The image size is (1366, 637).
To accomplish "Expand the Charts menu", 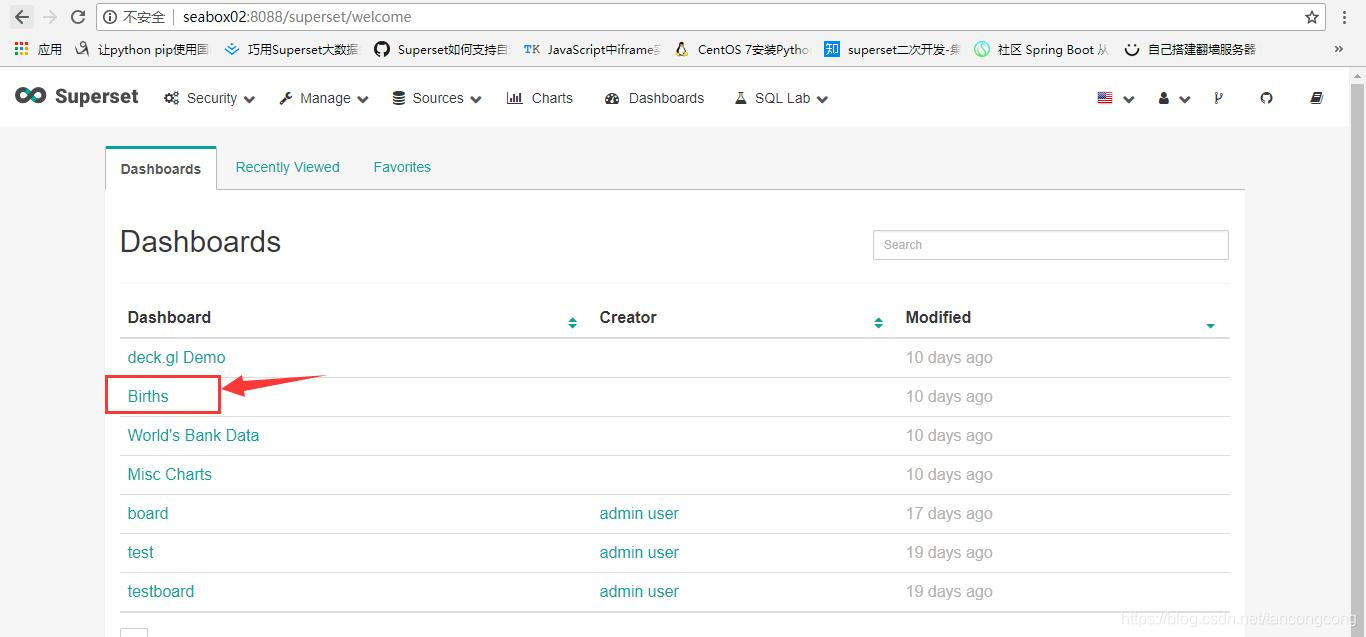I will pos(539,97).
